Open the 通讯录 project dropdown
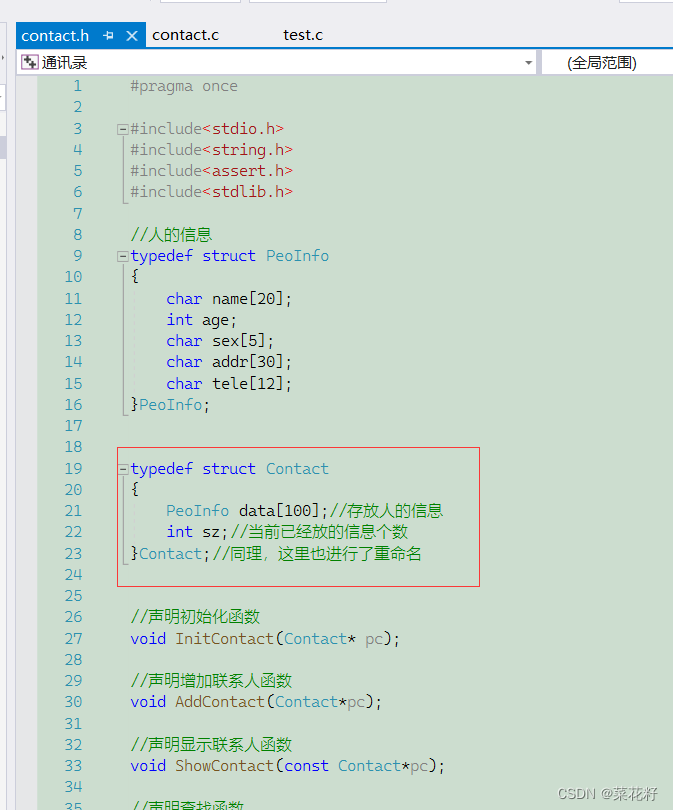The height and width of the screenshot is (810, 673). [x=528, y=63]
